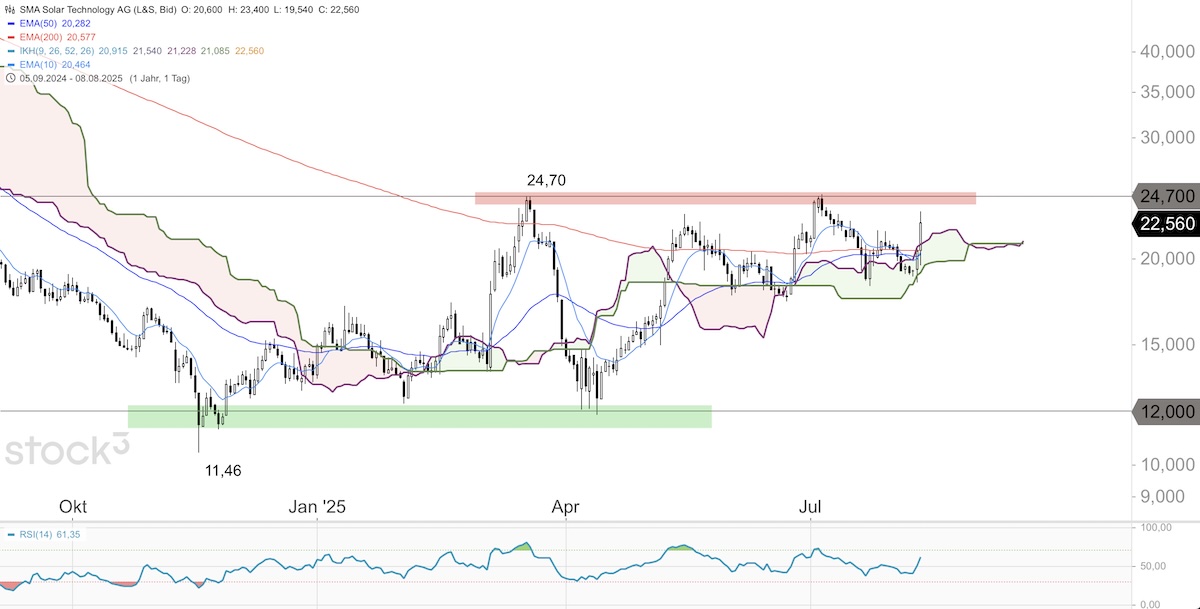Click the EMA(50) legend label
Screen dimensions: 1200x609
pos(38,23)
